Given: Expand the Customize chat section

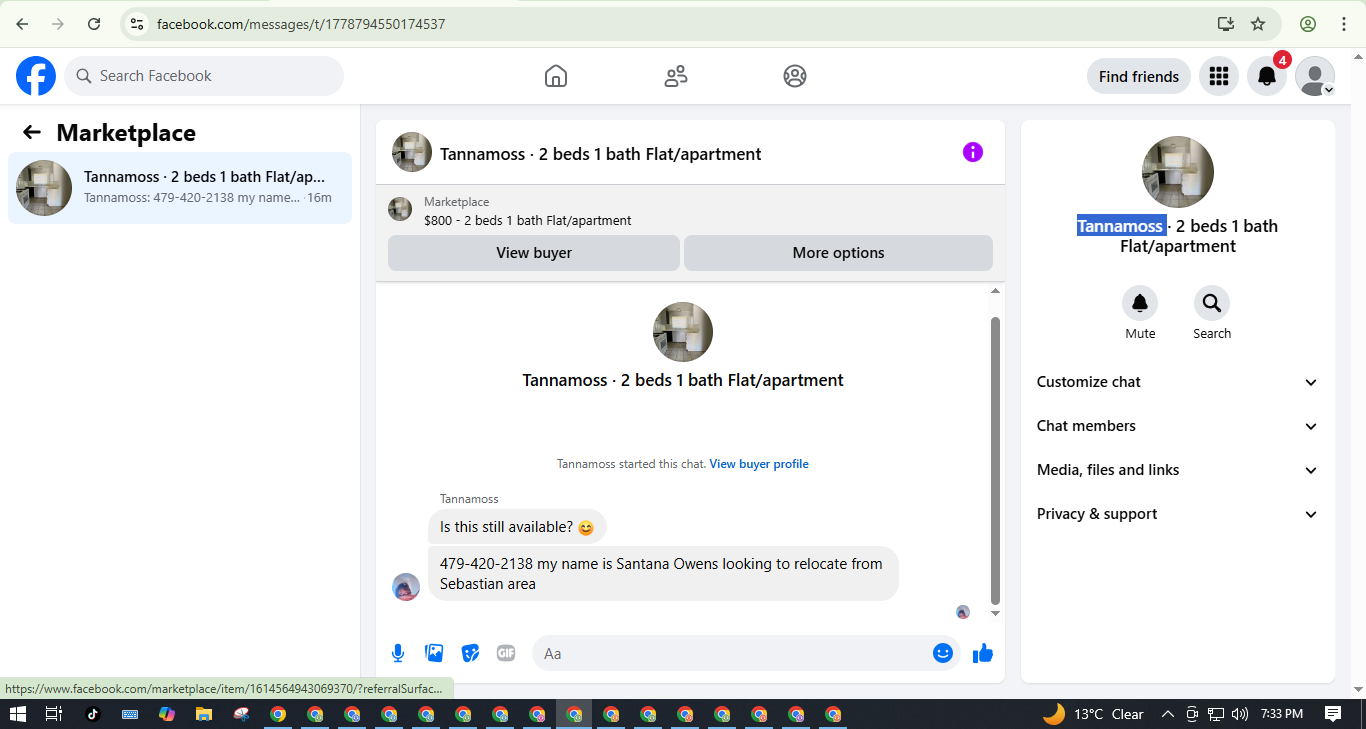Looking at the screenshot, I should [x=1178, y=382].
